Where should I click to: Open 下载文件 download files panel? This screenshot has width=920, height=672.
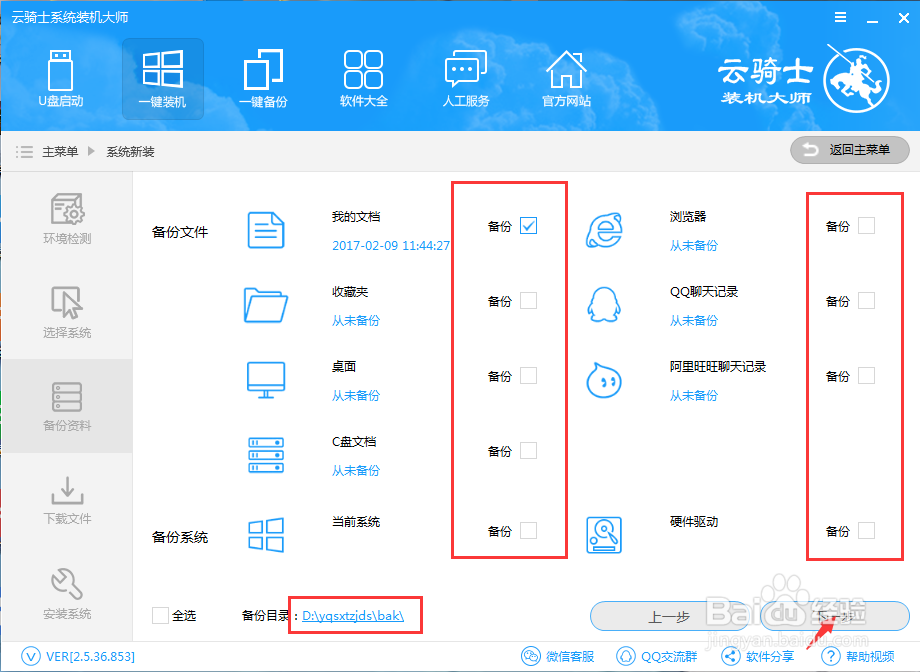point(66,500)
